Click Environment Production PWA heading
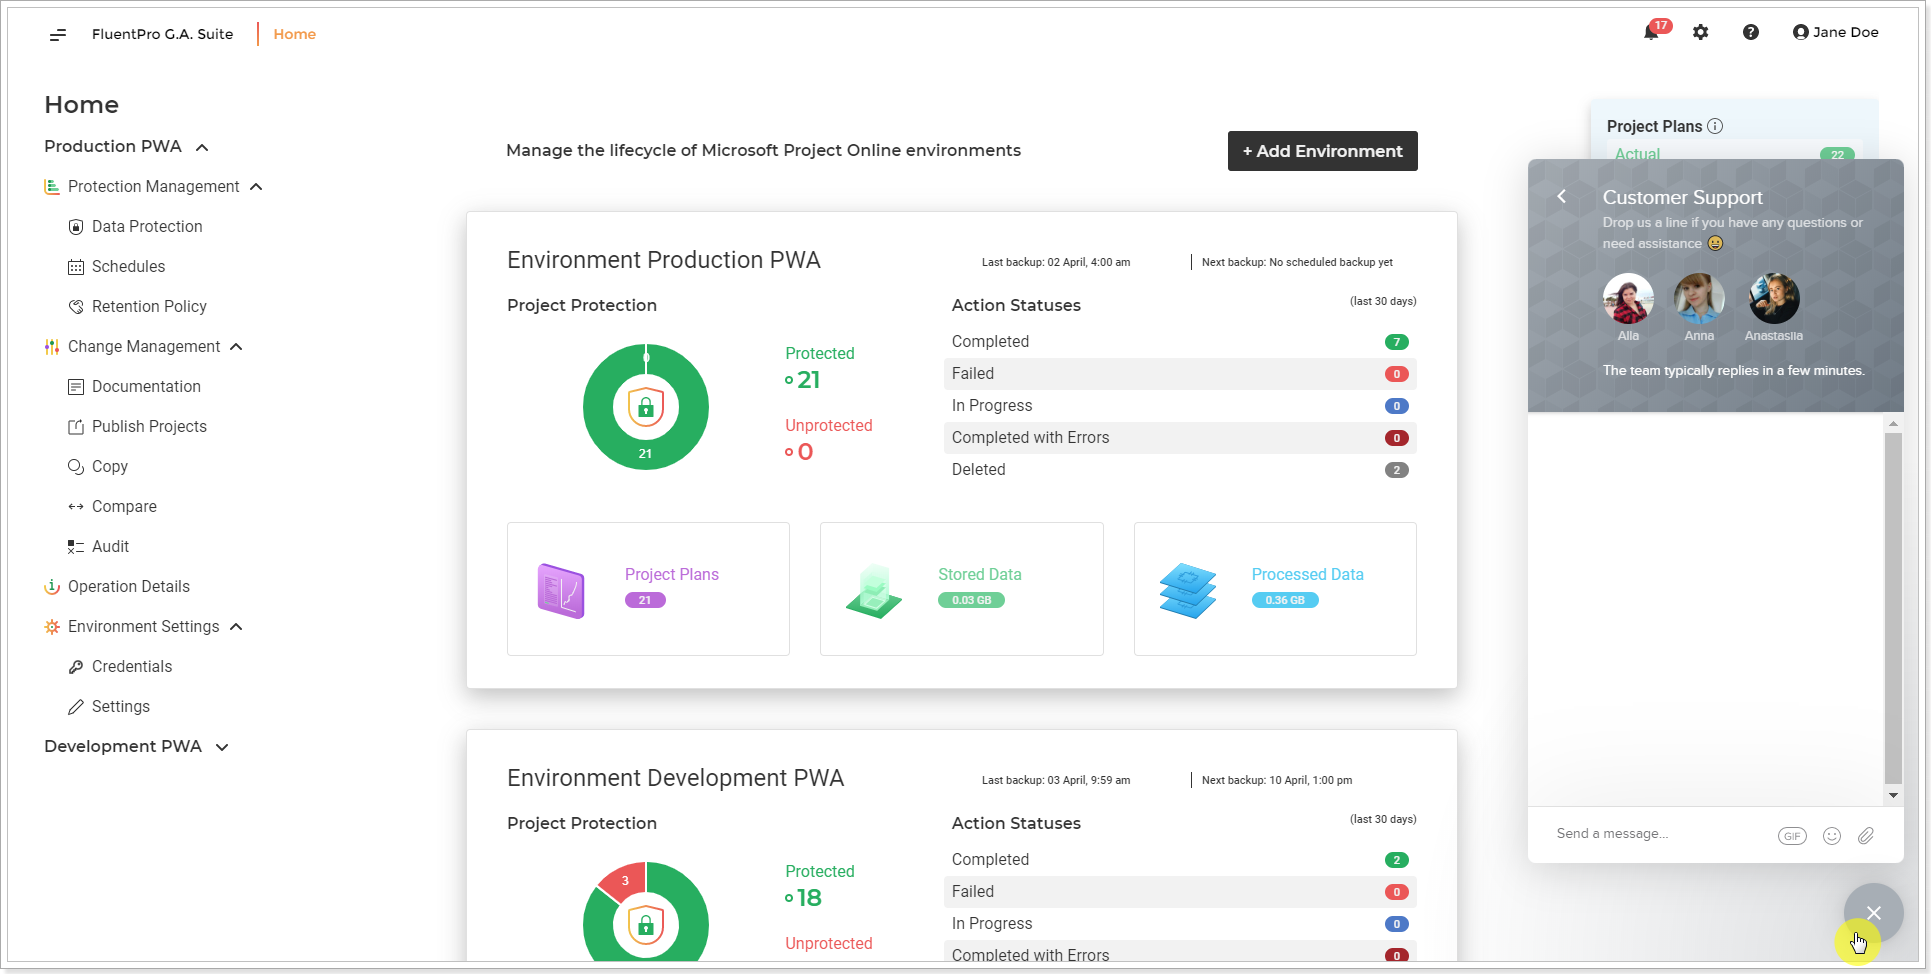The image size is (1931, 974). click(x=663, y=260)
